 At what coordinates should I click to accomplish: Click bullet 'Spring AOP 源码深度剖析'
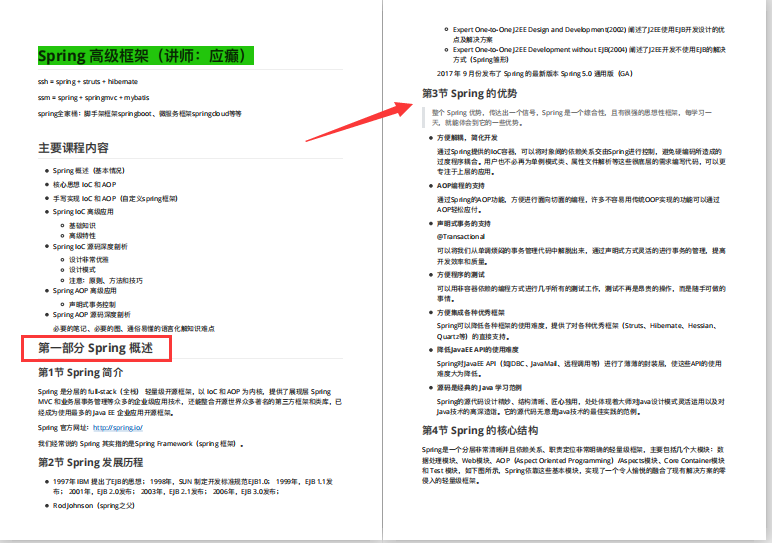[x=92, y=315]
